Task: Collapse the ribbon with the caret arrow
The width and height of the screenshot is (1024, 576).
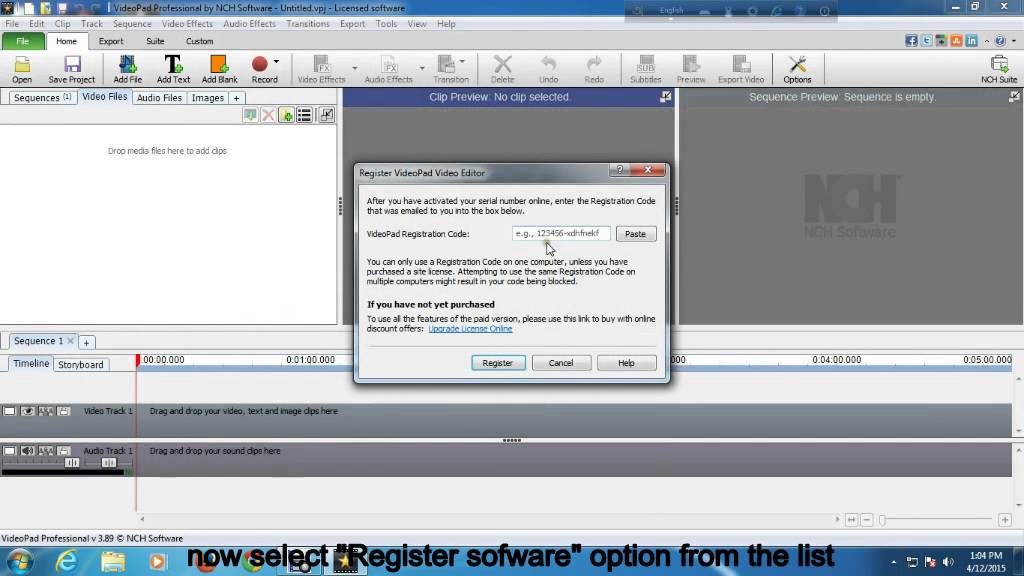Action: point(986,40)
